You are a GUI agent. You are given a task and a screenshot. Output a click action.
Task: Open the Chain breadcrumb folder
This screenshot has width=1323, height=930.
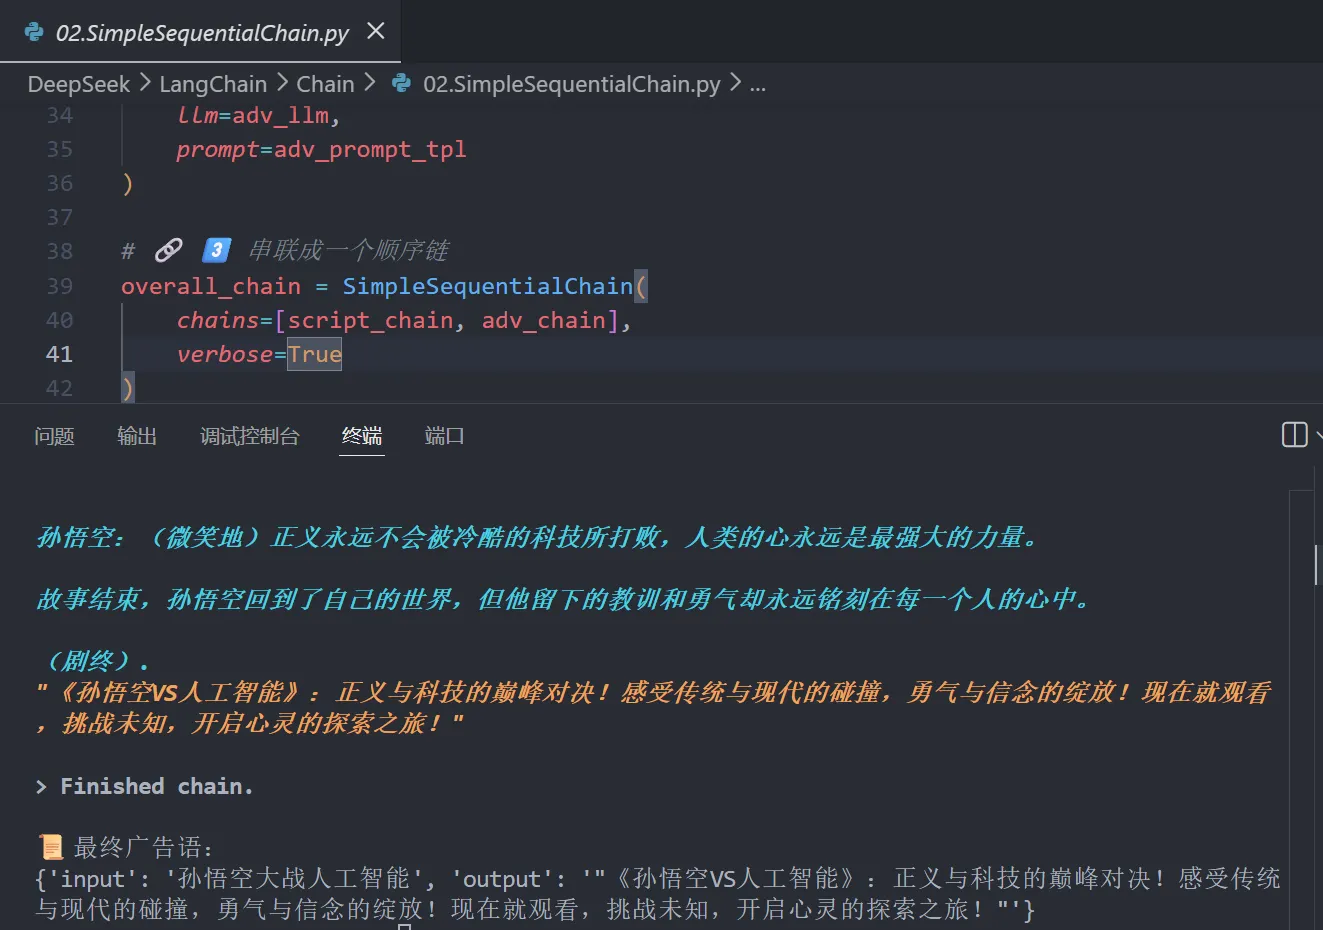(325, 84)
